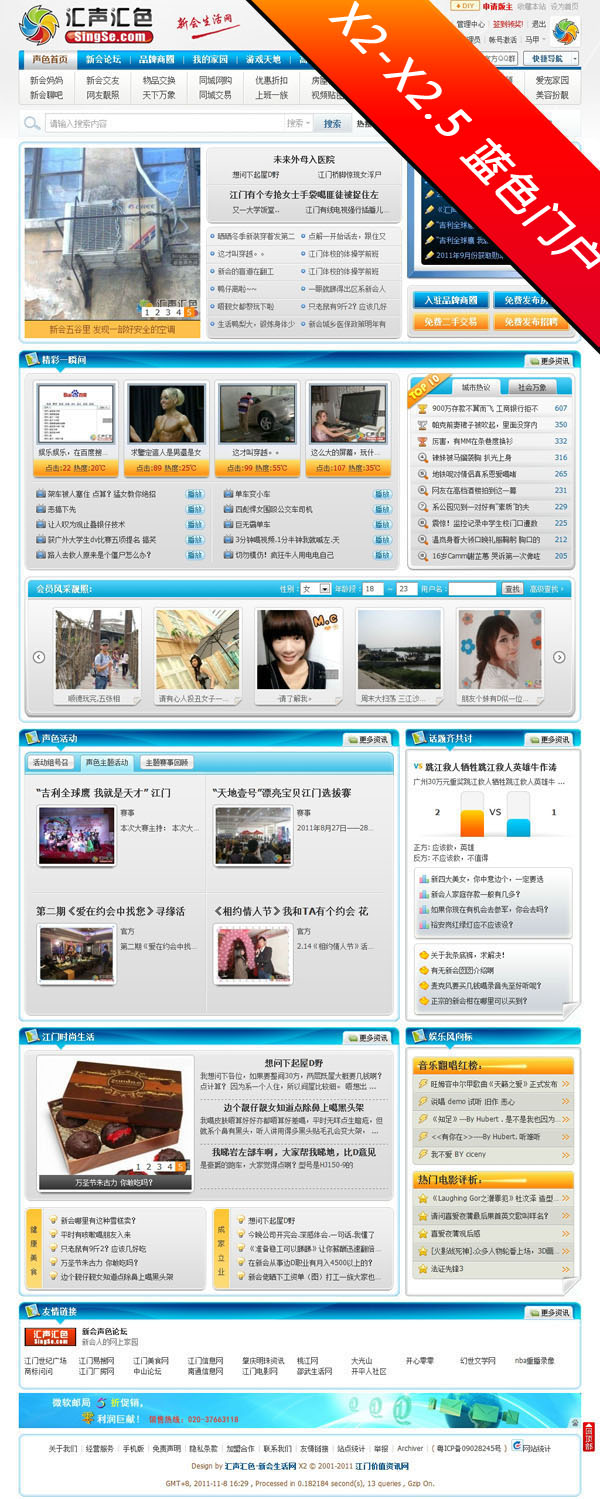Click lightbulb icon beside 新会哪里有这种雪糕卖
This screenshot has width=600, height=1499.
[x=52, y=1220]
